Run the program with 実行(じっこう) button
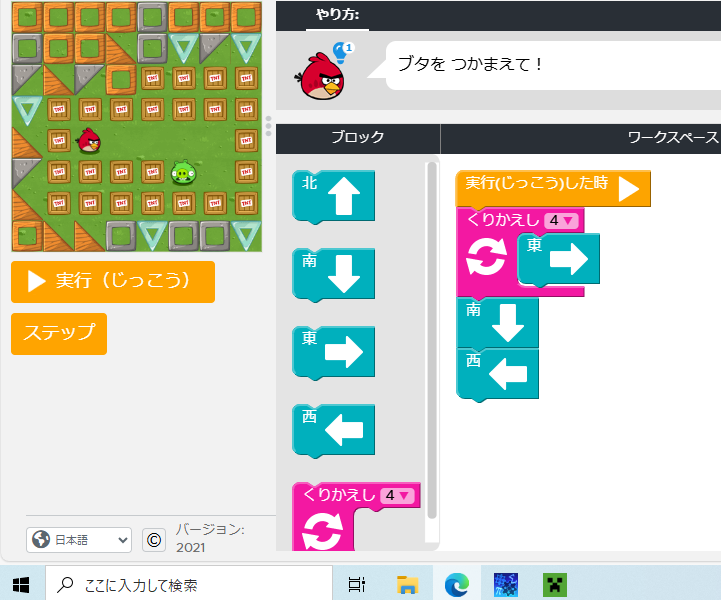Screen dimensions: 721x600 point(113,282)
